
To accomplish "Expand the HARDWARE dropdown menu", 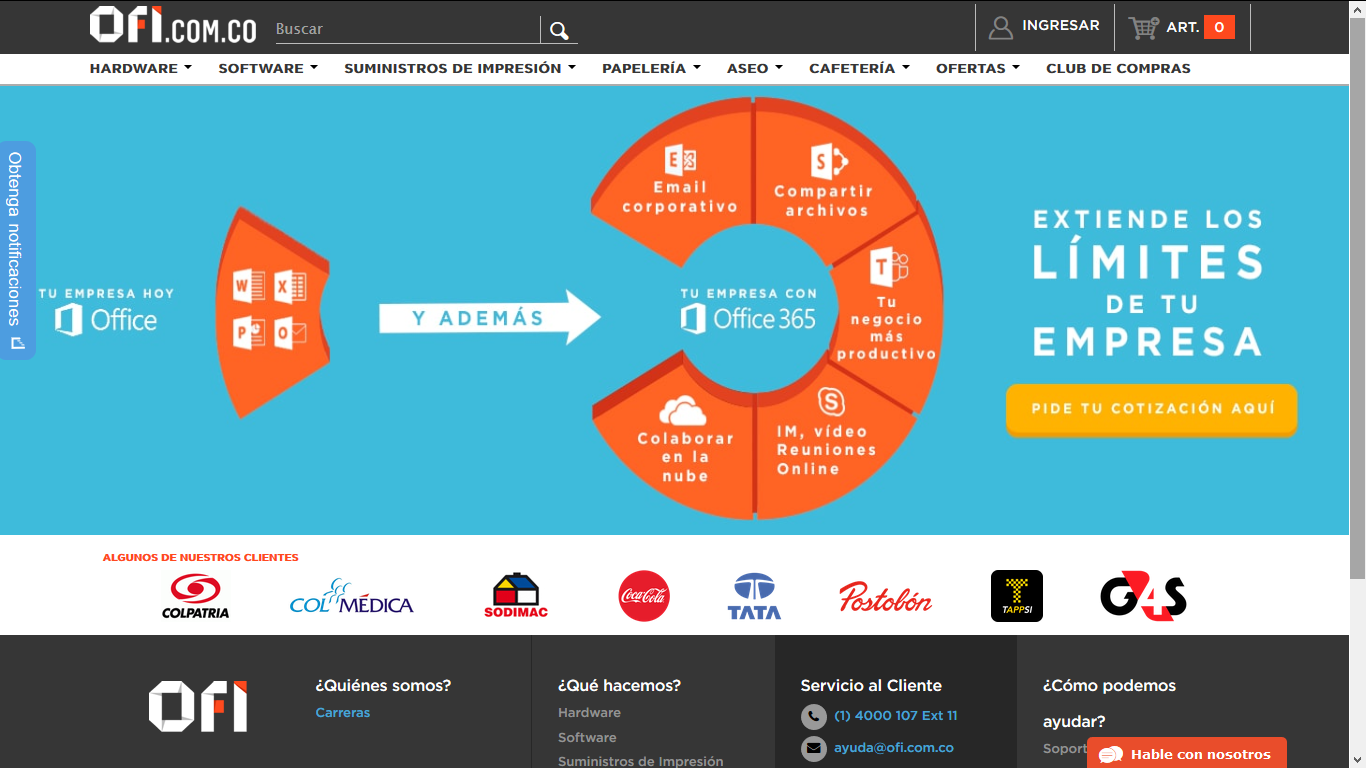I will pyautogui.click(x=141, y=68).
